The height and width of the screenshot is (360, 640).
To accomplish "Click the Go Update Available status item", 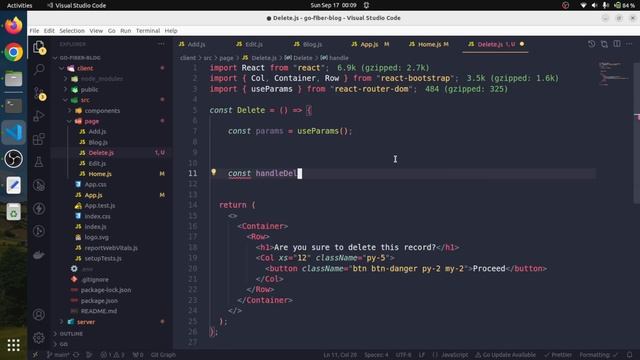I will click(505, 355).
